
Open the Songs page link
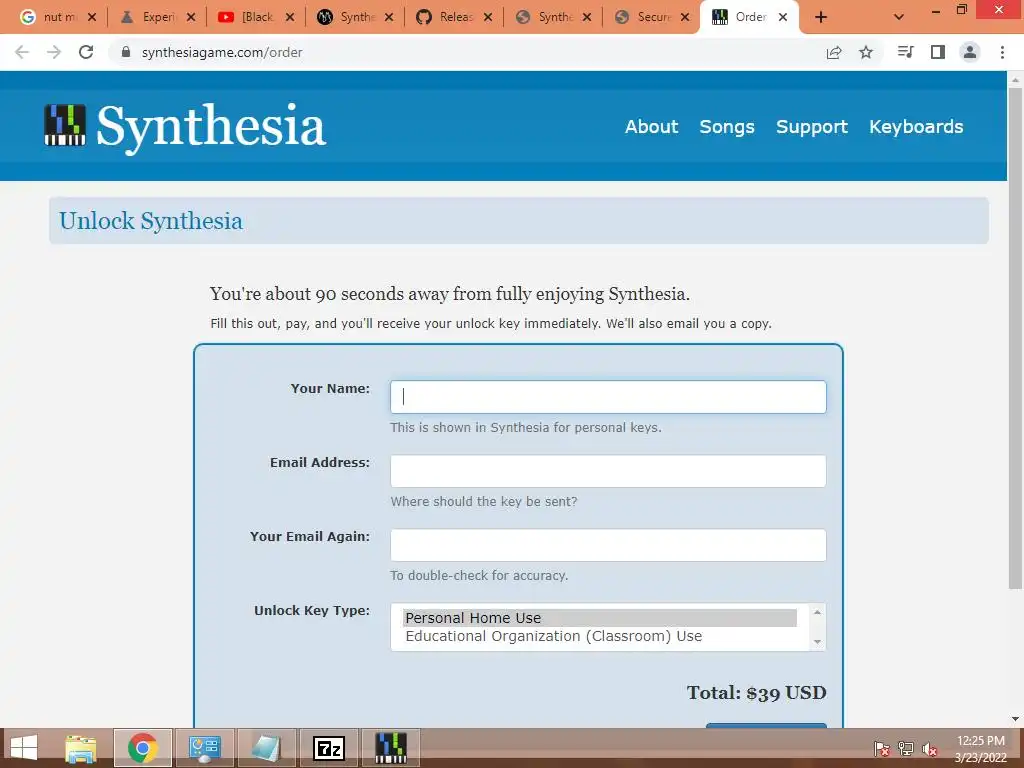[727, 127]
